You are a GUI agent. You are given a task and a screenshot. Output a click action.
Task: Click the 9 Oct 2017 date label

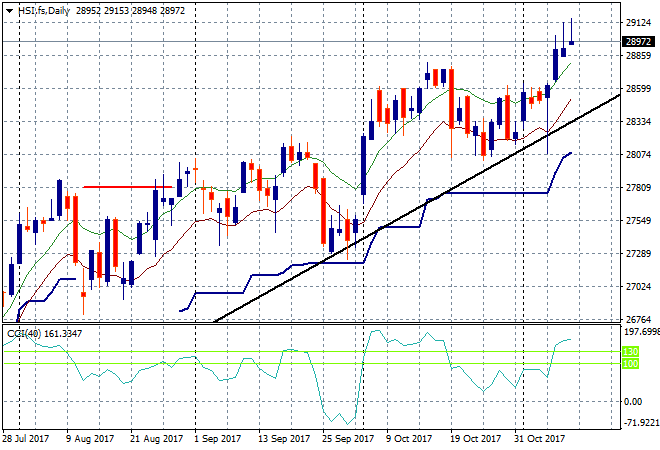click(x=409, y=439)
